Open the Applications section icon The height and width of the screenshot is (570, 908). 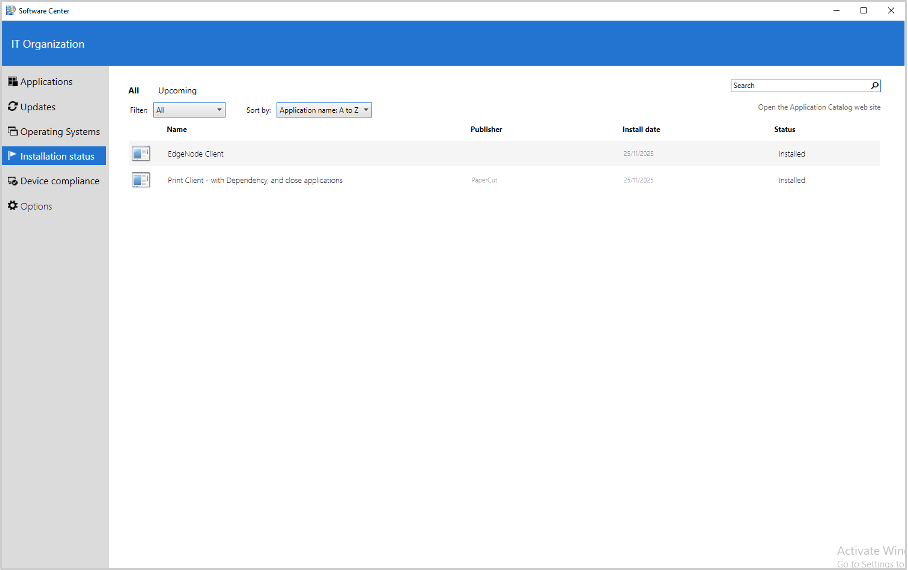13,82
